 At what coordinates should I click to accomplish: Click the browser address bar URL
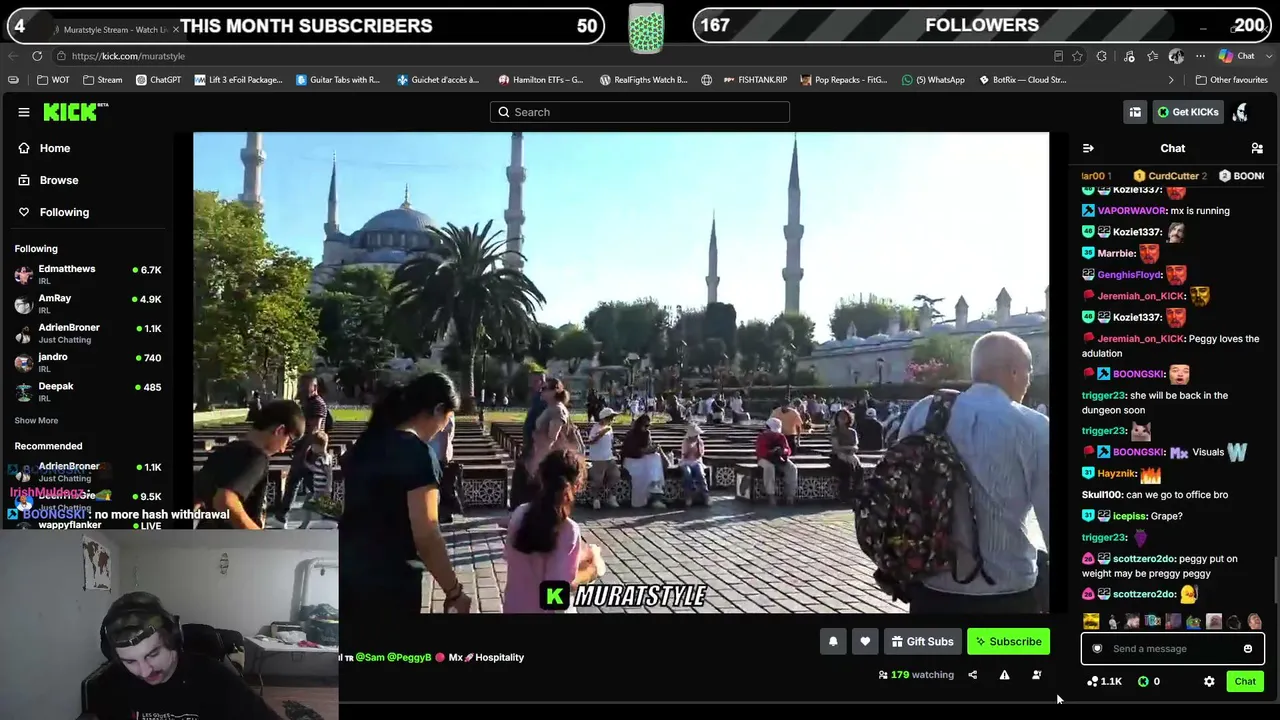click(x=128, y=56)
